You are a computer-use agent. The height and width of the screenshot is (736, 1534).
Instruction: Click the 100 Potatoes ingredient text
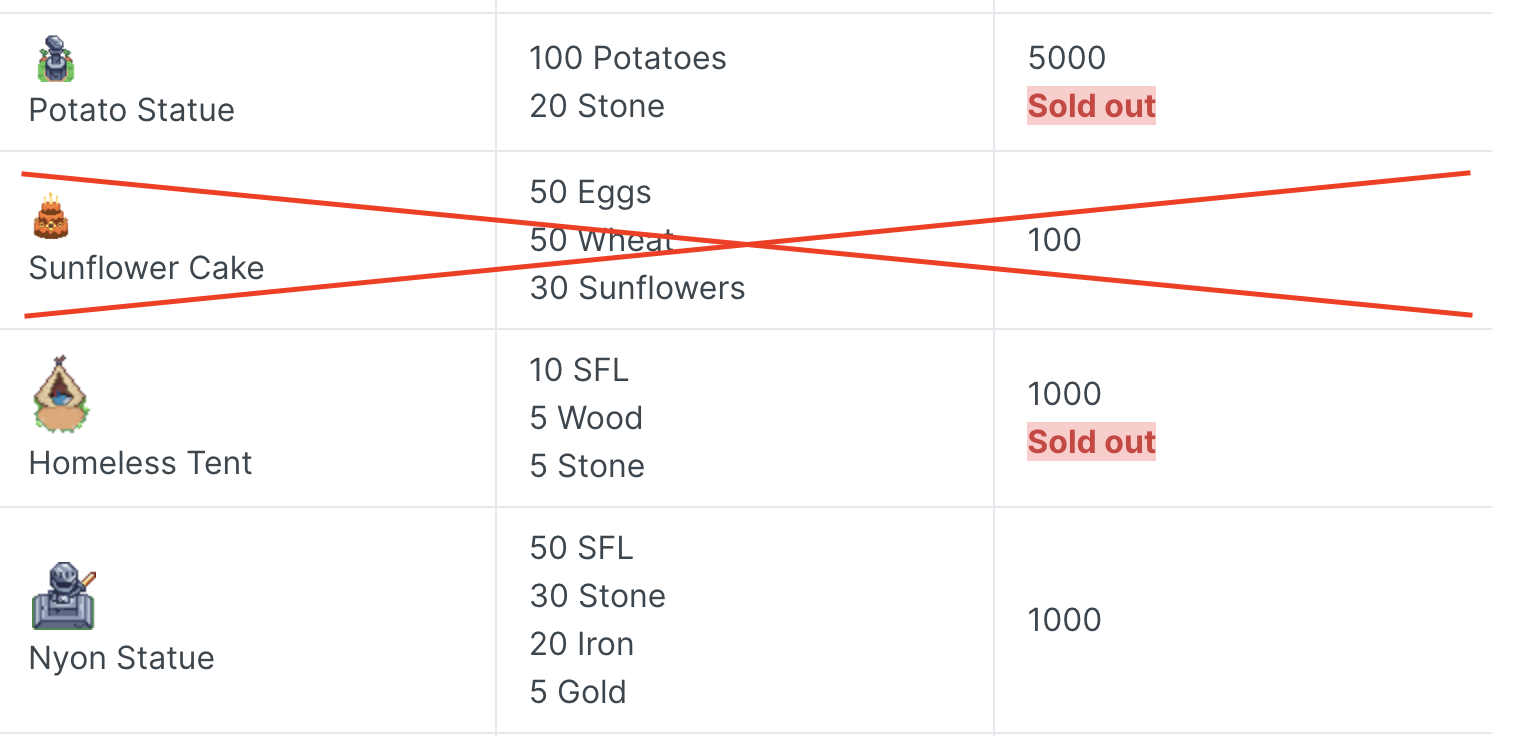[x=628, y=58]
